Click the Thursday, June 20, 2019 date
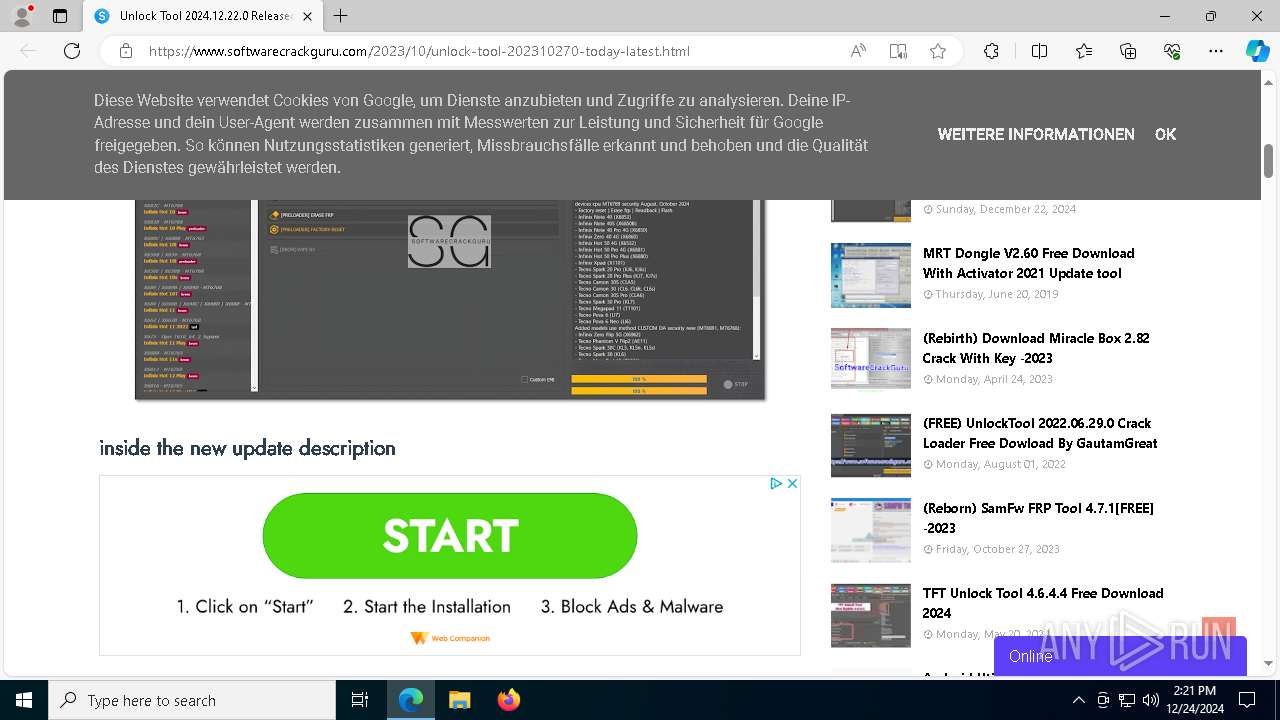The height and width of the screenshot is (720, 1280). (997, 294)
